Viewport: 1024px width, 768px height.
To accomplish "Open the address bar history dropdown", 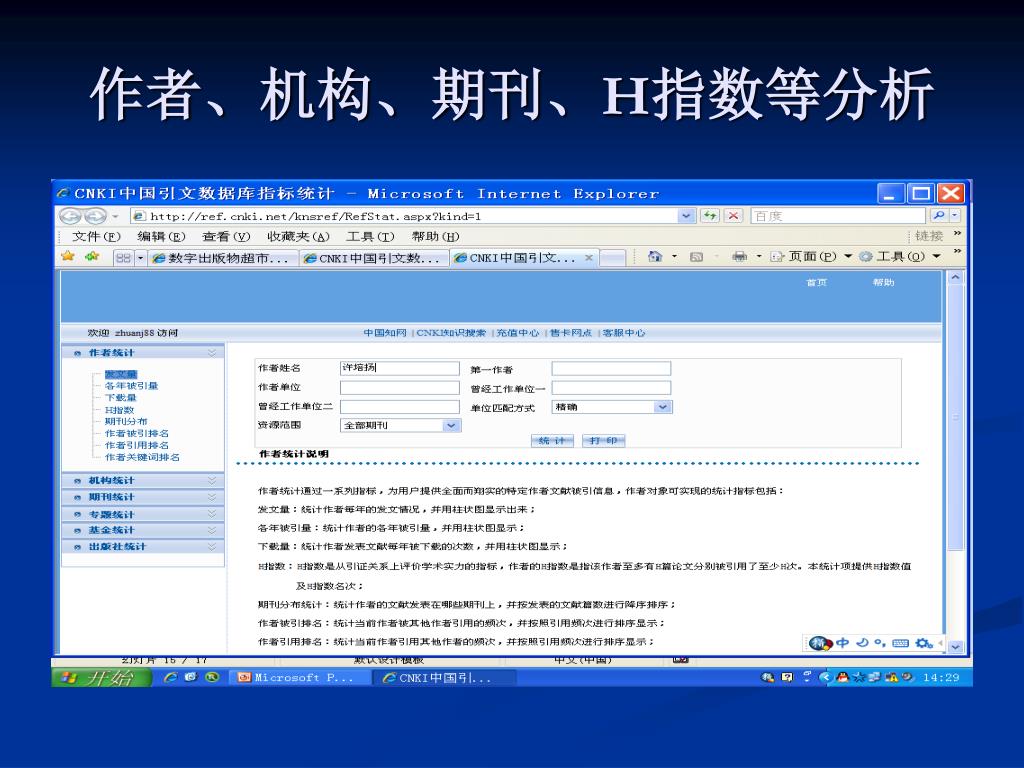I will pyautogui.click(x=686, y=216).
